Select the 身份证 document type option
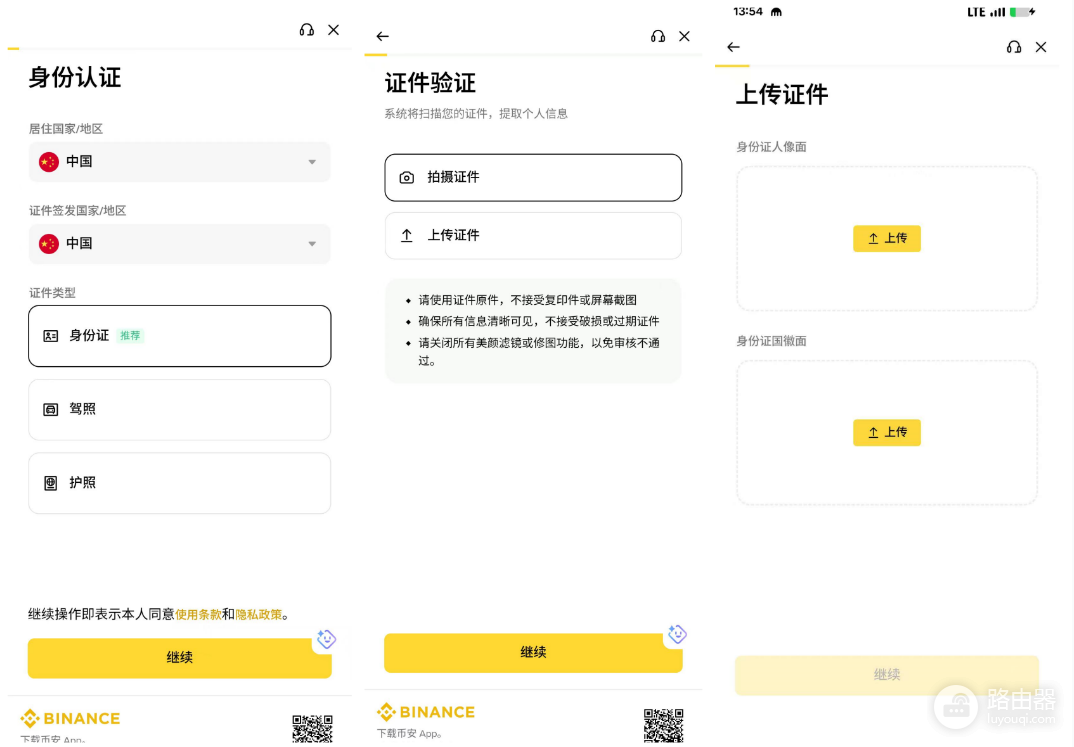Screen dimensions: 1074x747 tap(179, 335)
